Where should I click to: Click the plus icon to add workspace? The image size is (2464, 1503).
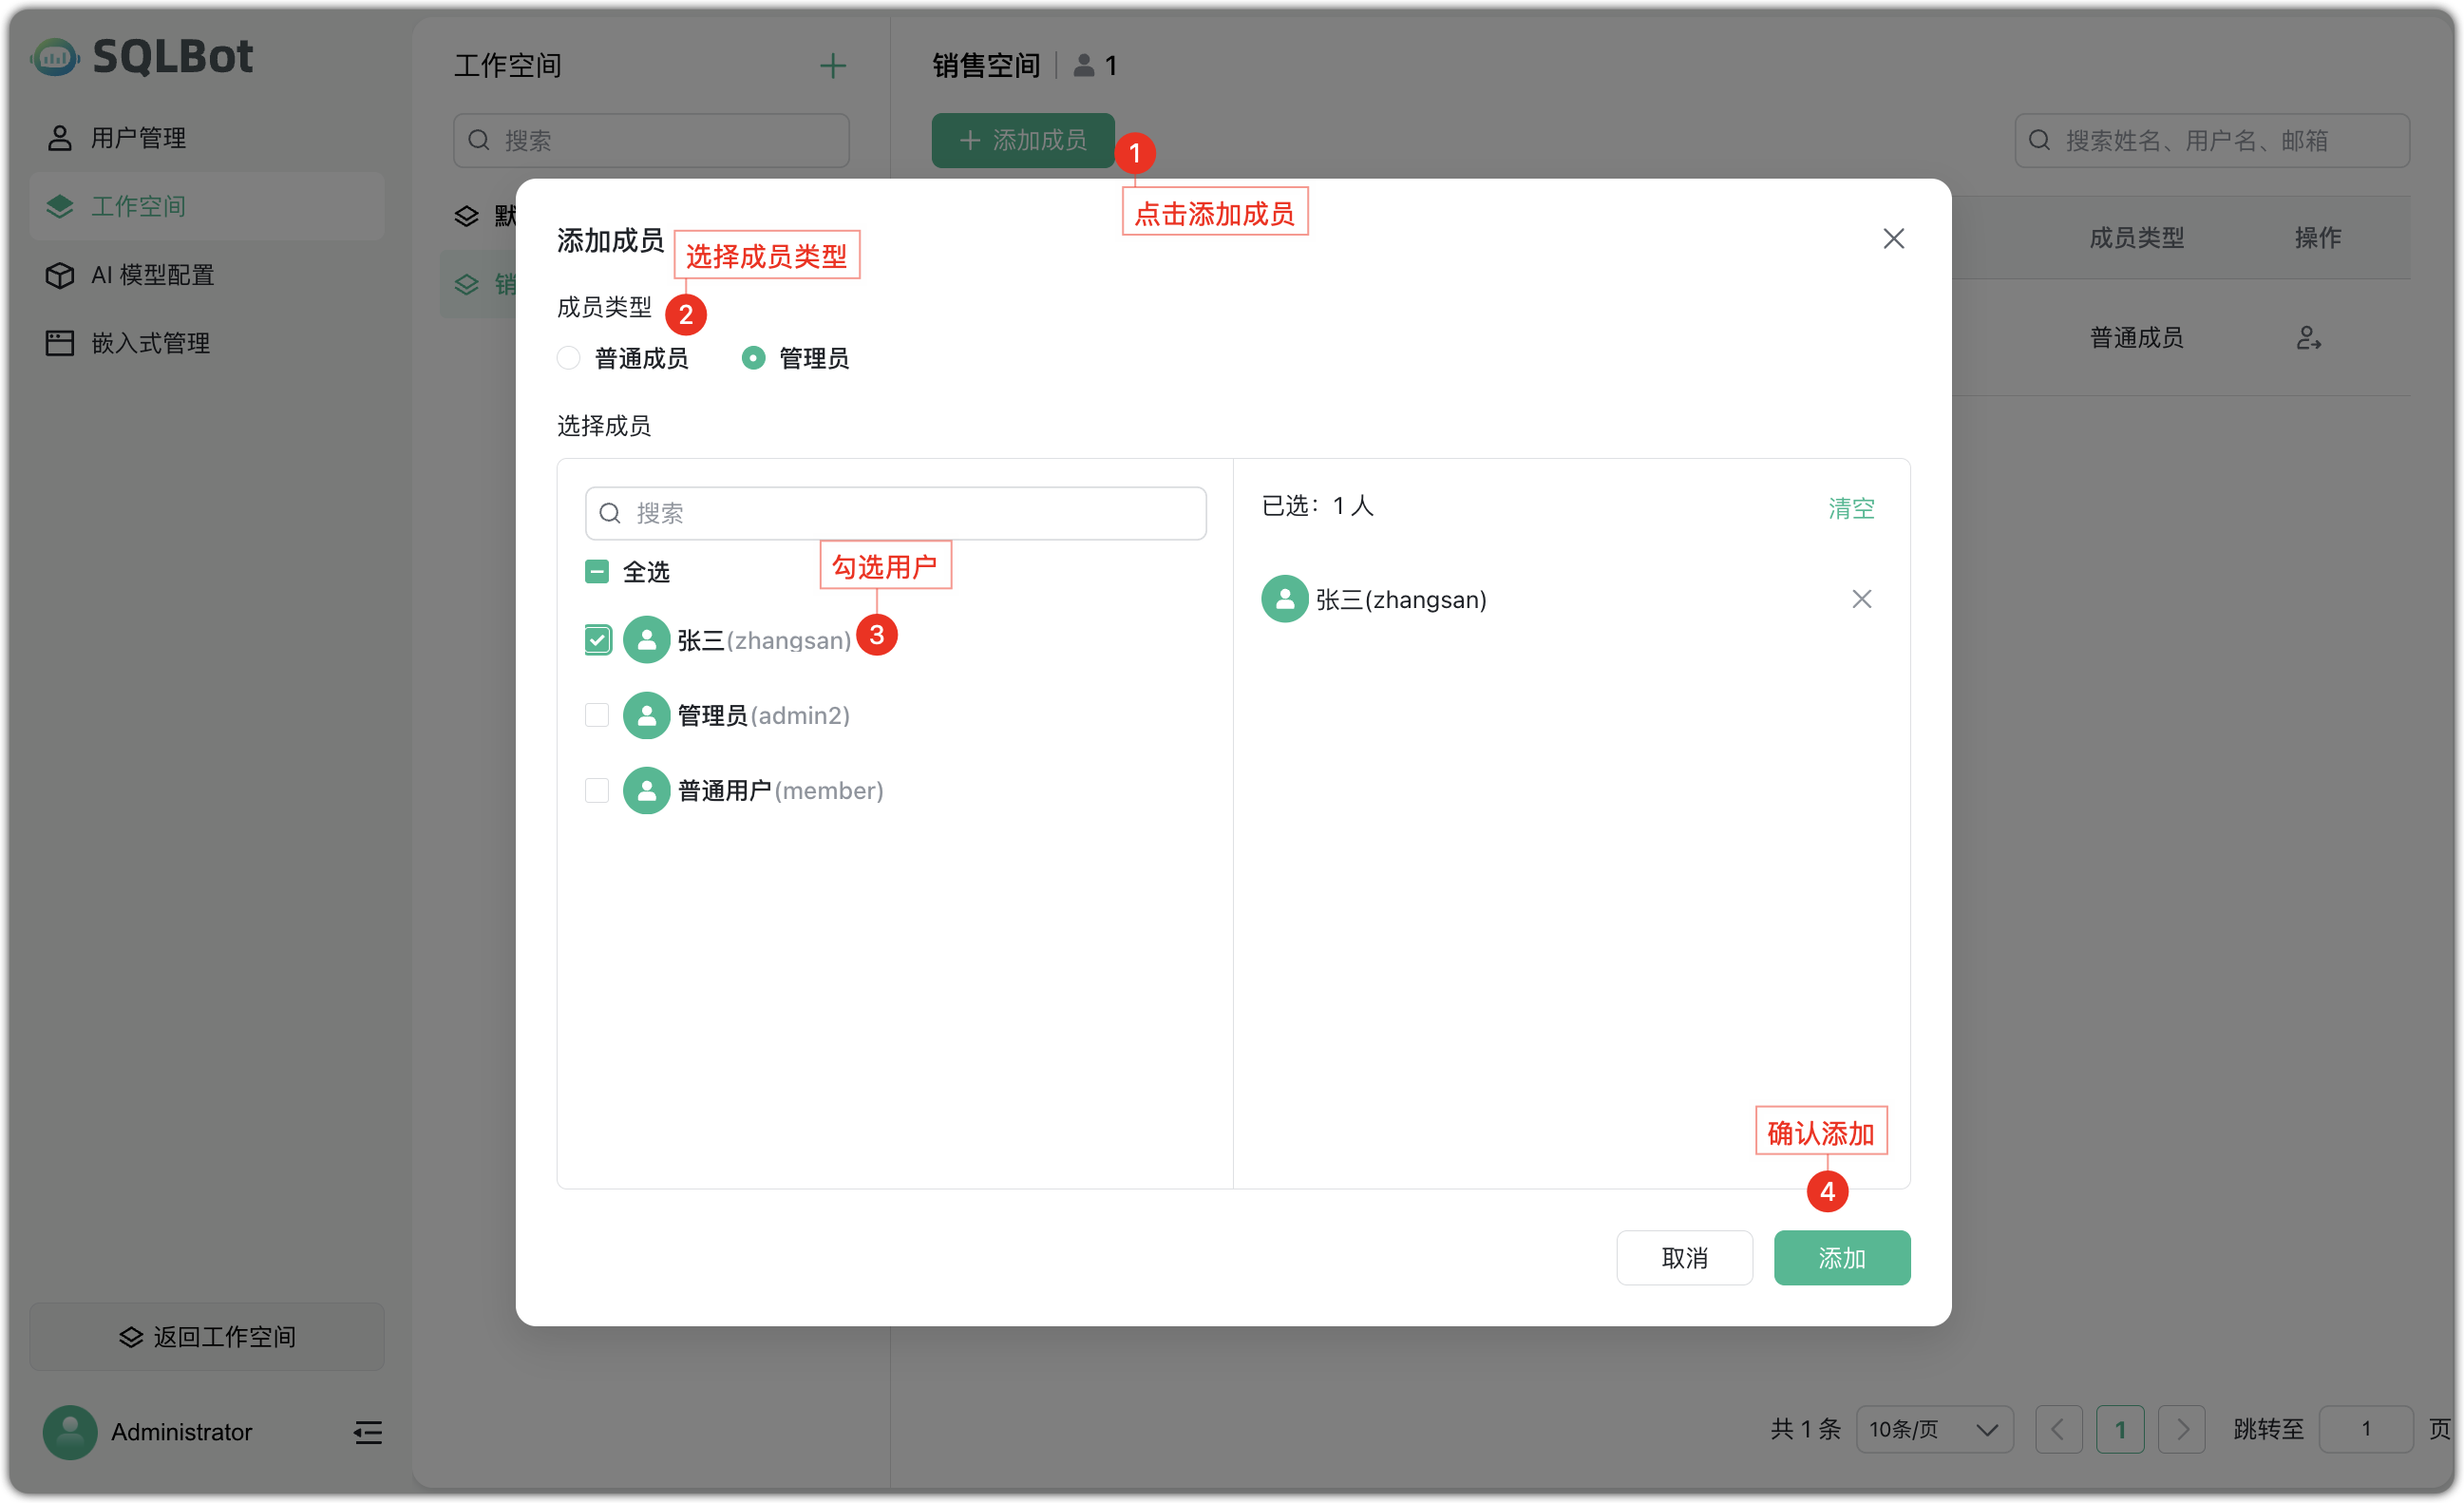tap(833, 65)
